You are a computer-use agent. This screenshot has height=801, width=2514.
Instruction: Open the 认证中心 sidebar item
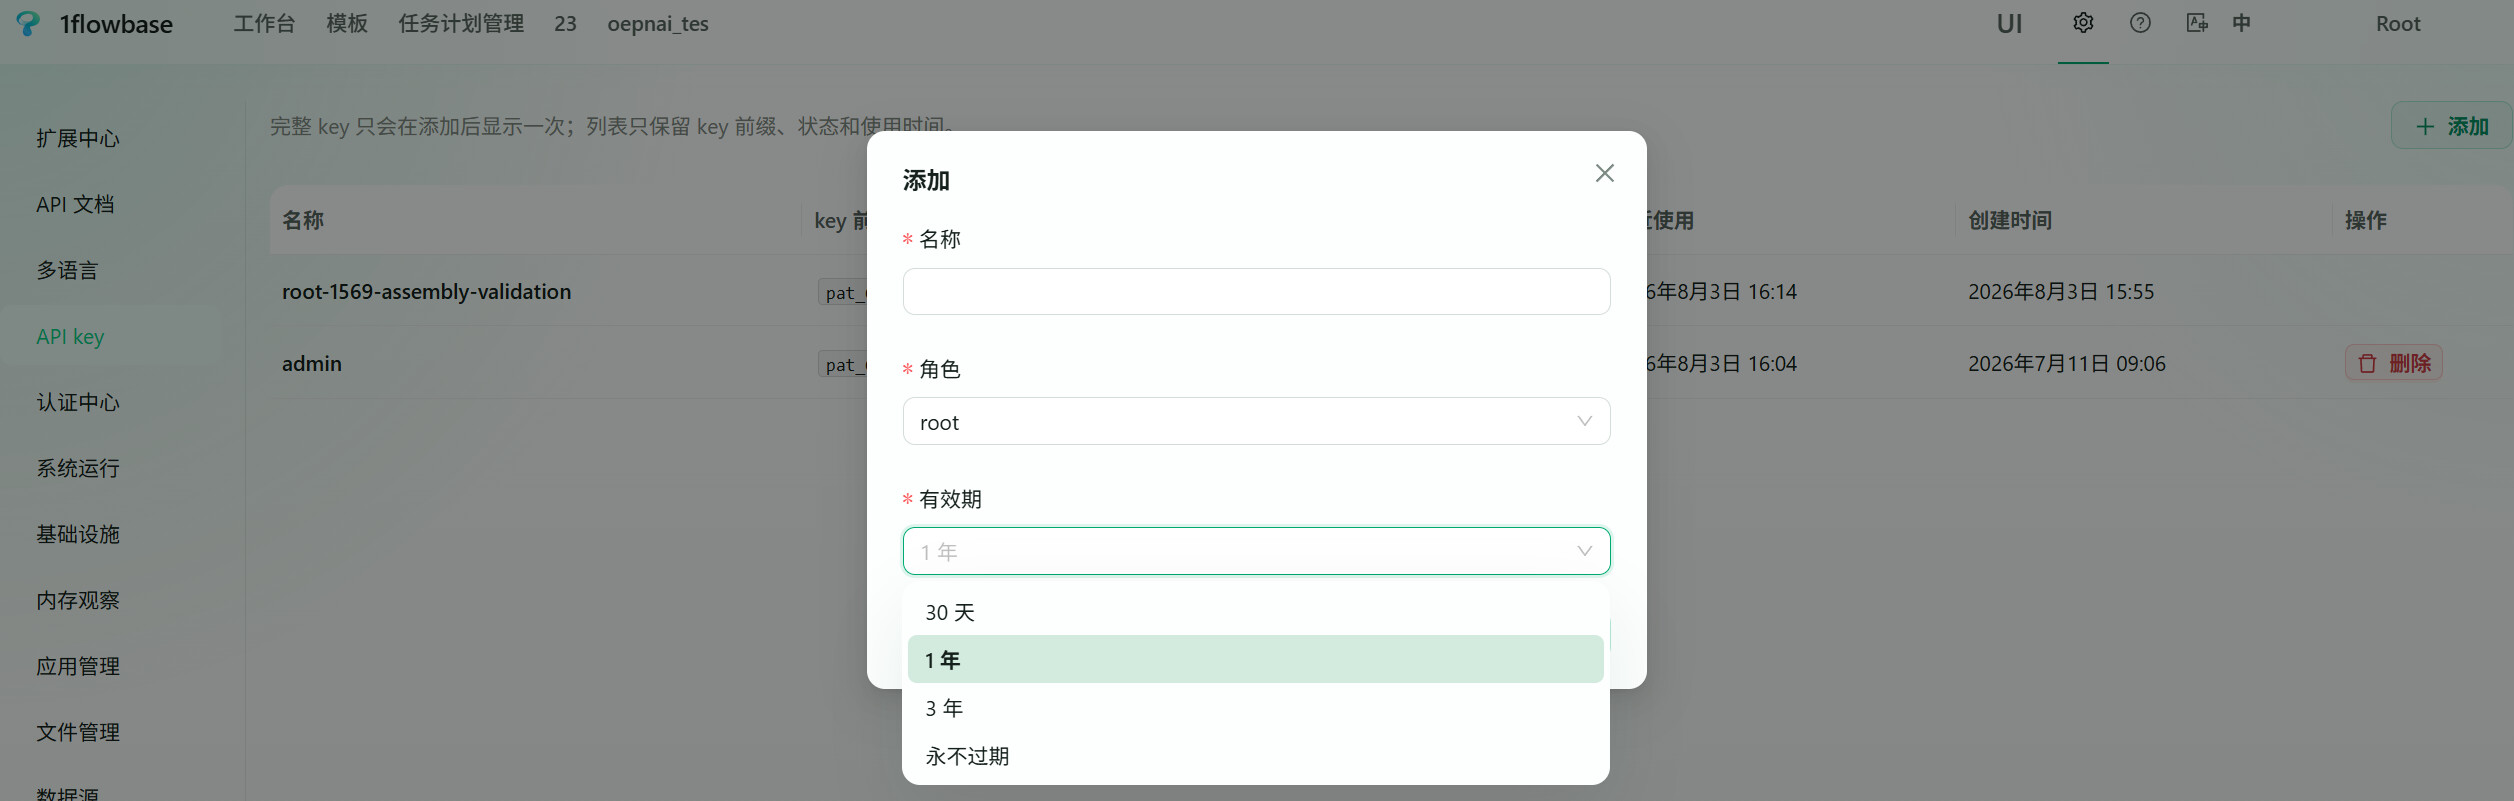(78, 402)
